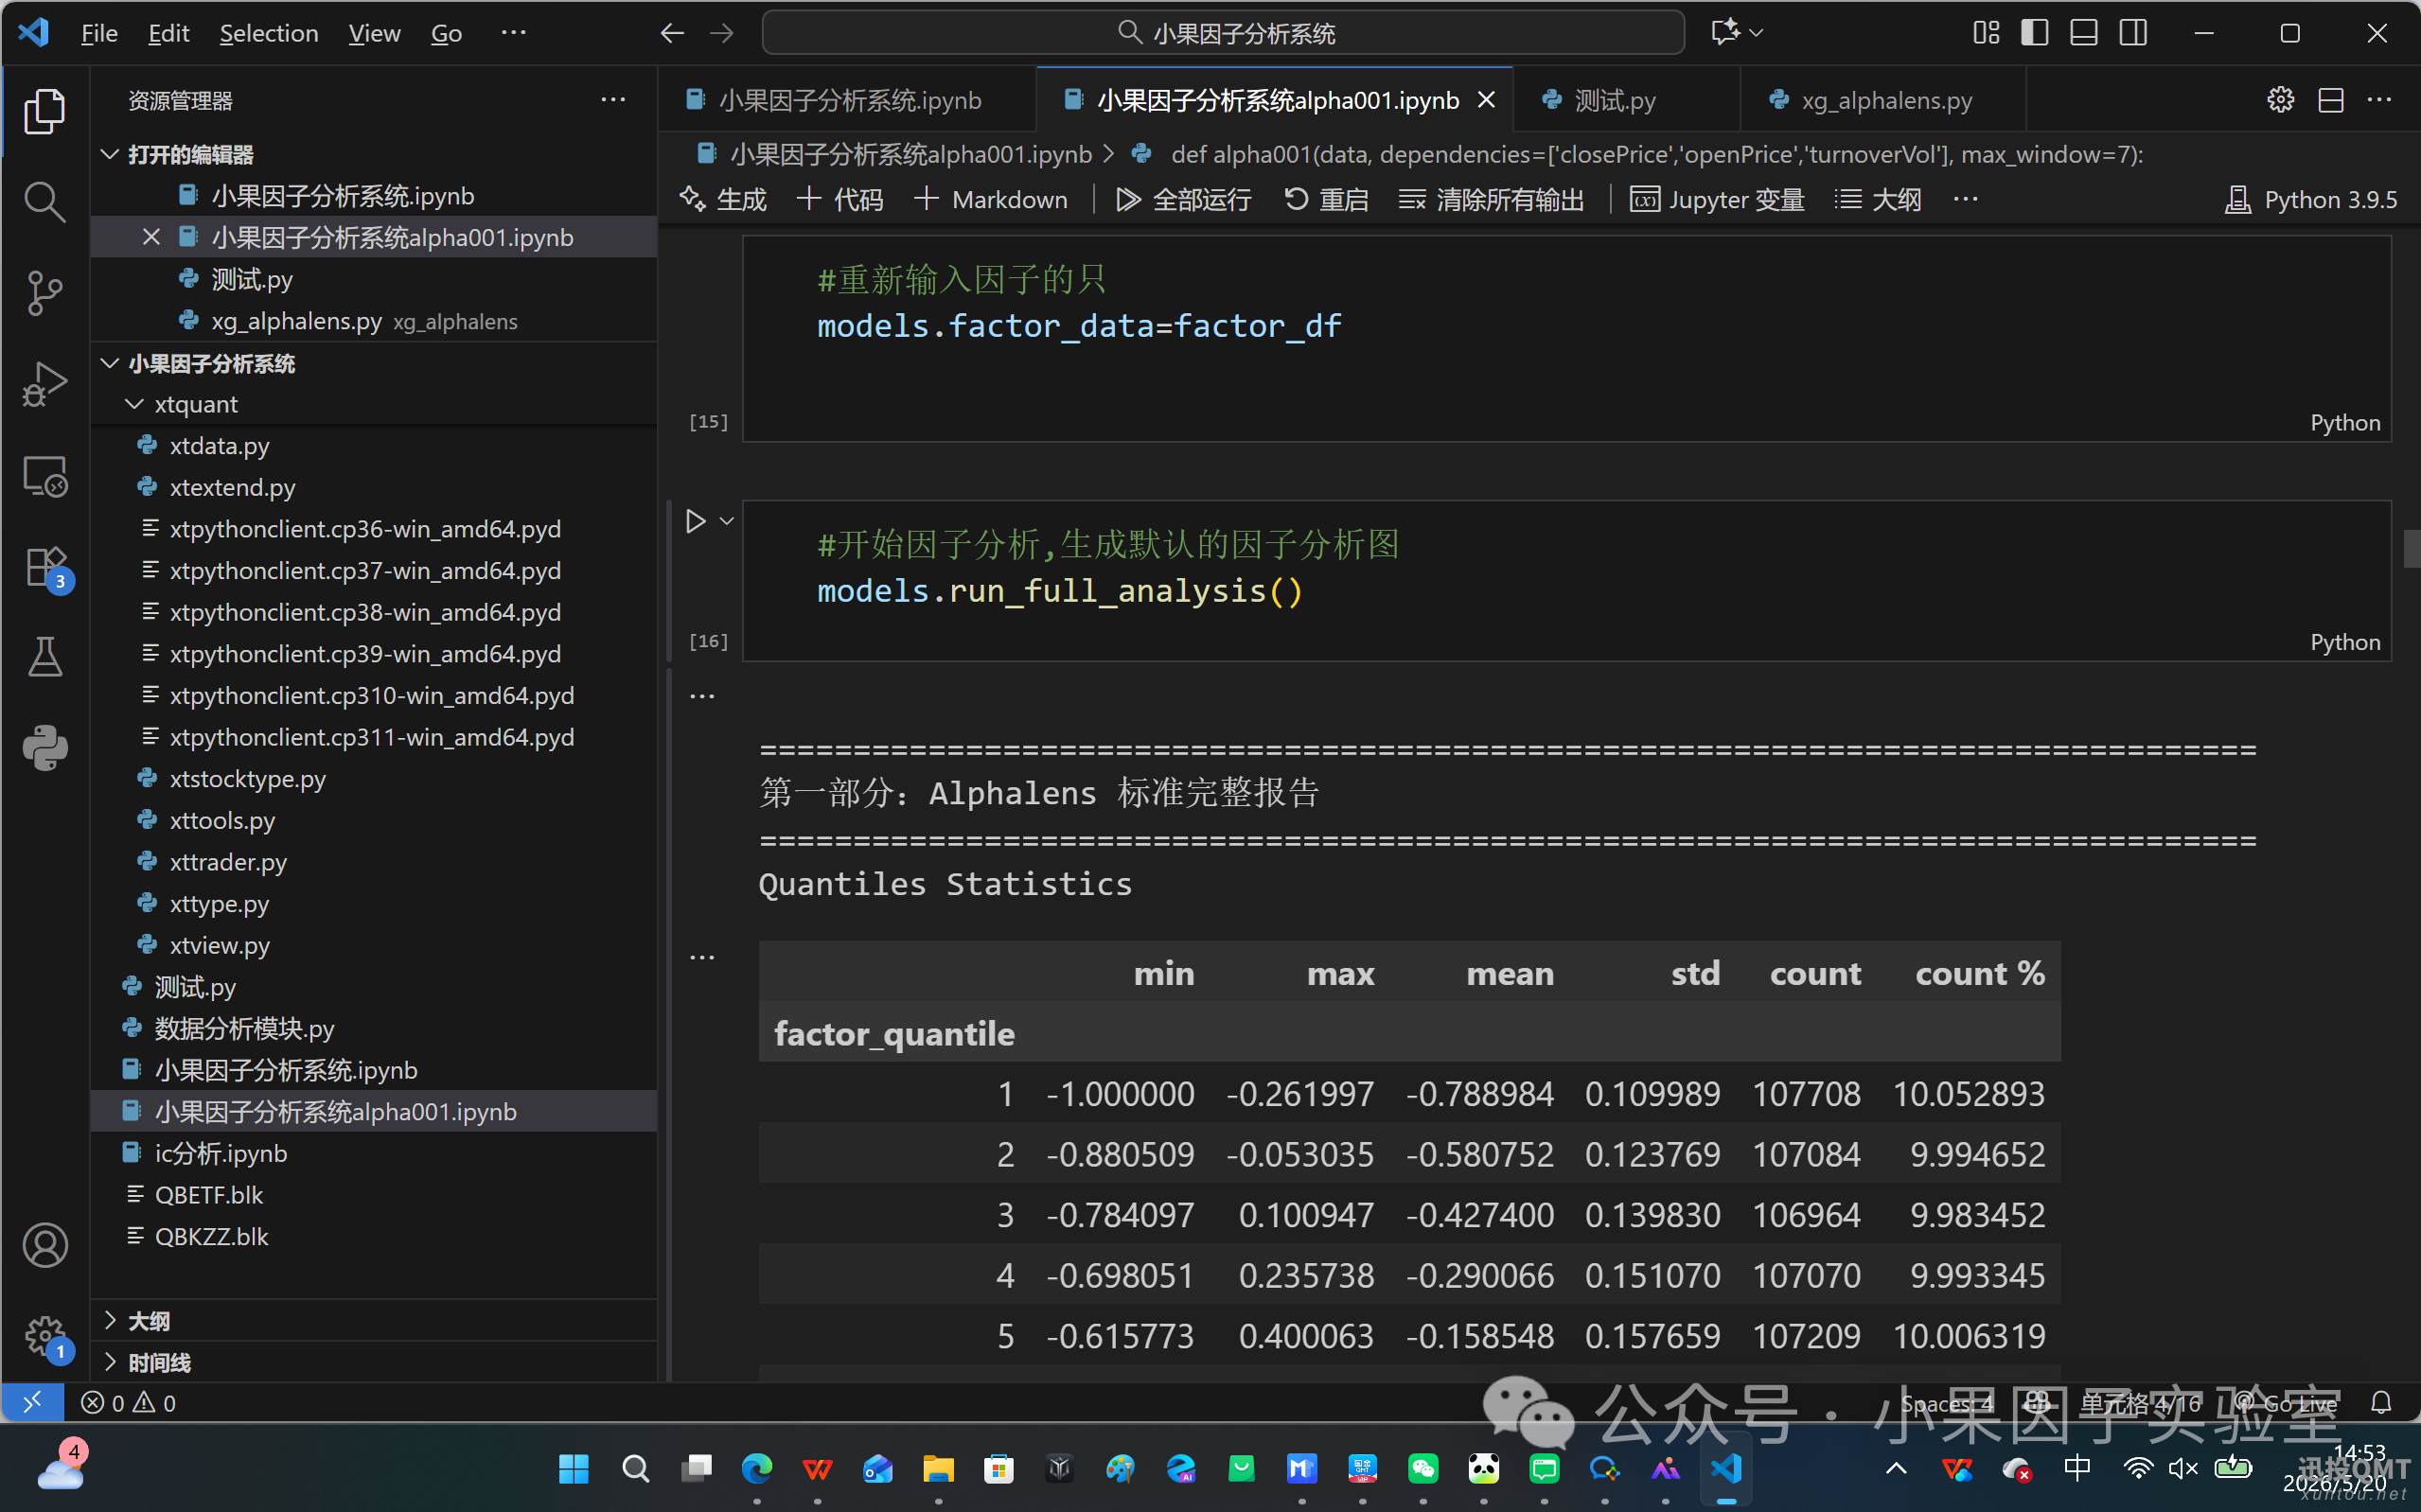The height and width of the screenshot is (1512, 2421).
Task: Open the Copilot dropdown chevron in title bar
Action: click(1756, 33)
